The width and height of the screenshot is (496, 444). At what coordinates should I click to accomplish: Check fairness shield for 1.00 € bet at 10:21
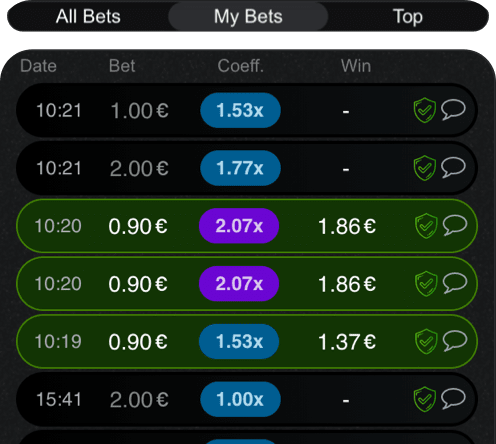[425, 110]
